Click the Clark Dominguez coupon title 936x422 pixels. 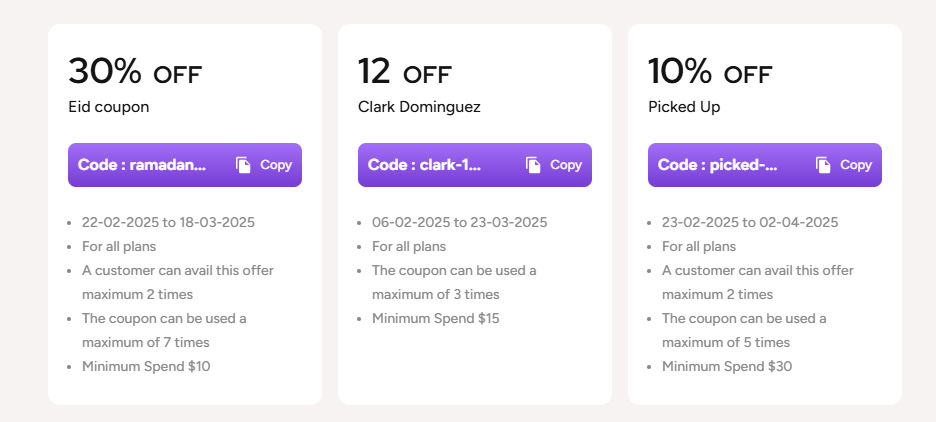(x=419, y=106)
